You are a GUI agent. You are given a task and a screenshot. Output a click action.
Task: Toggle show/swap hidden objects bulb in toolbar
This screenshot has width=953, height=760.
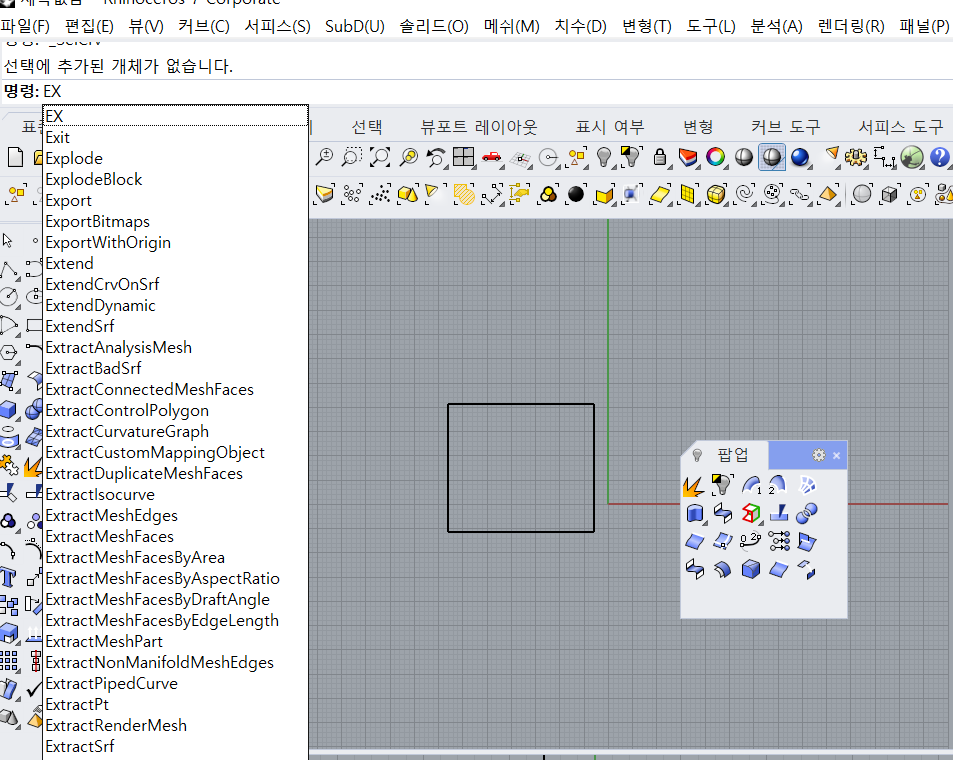click(631, 156)
